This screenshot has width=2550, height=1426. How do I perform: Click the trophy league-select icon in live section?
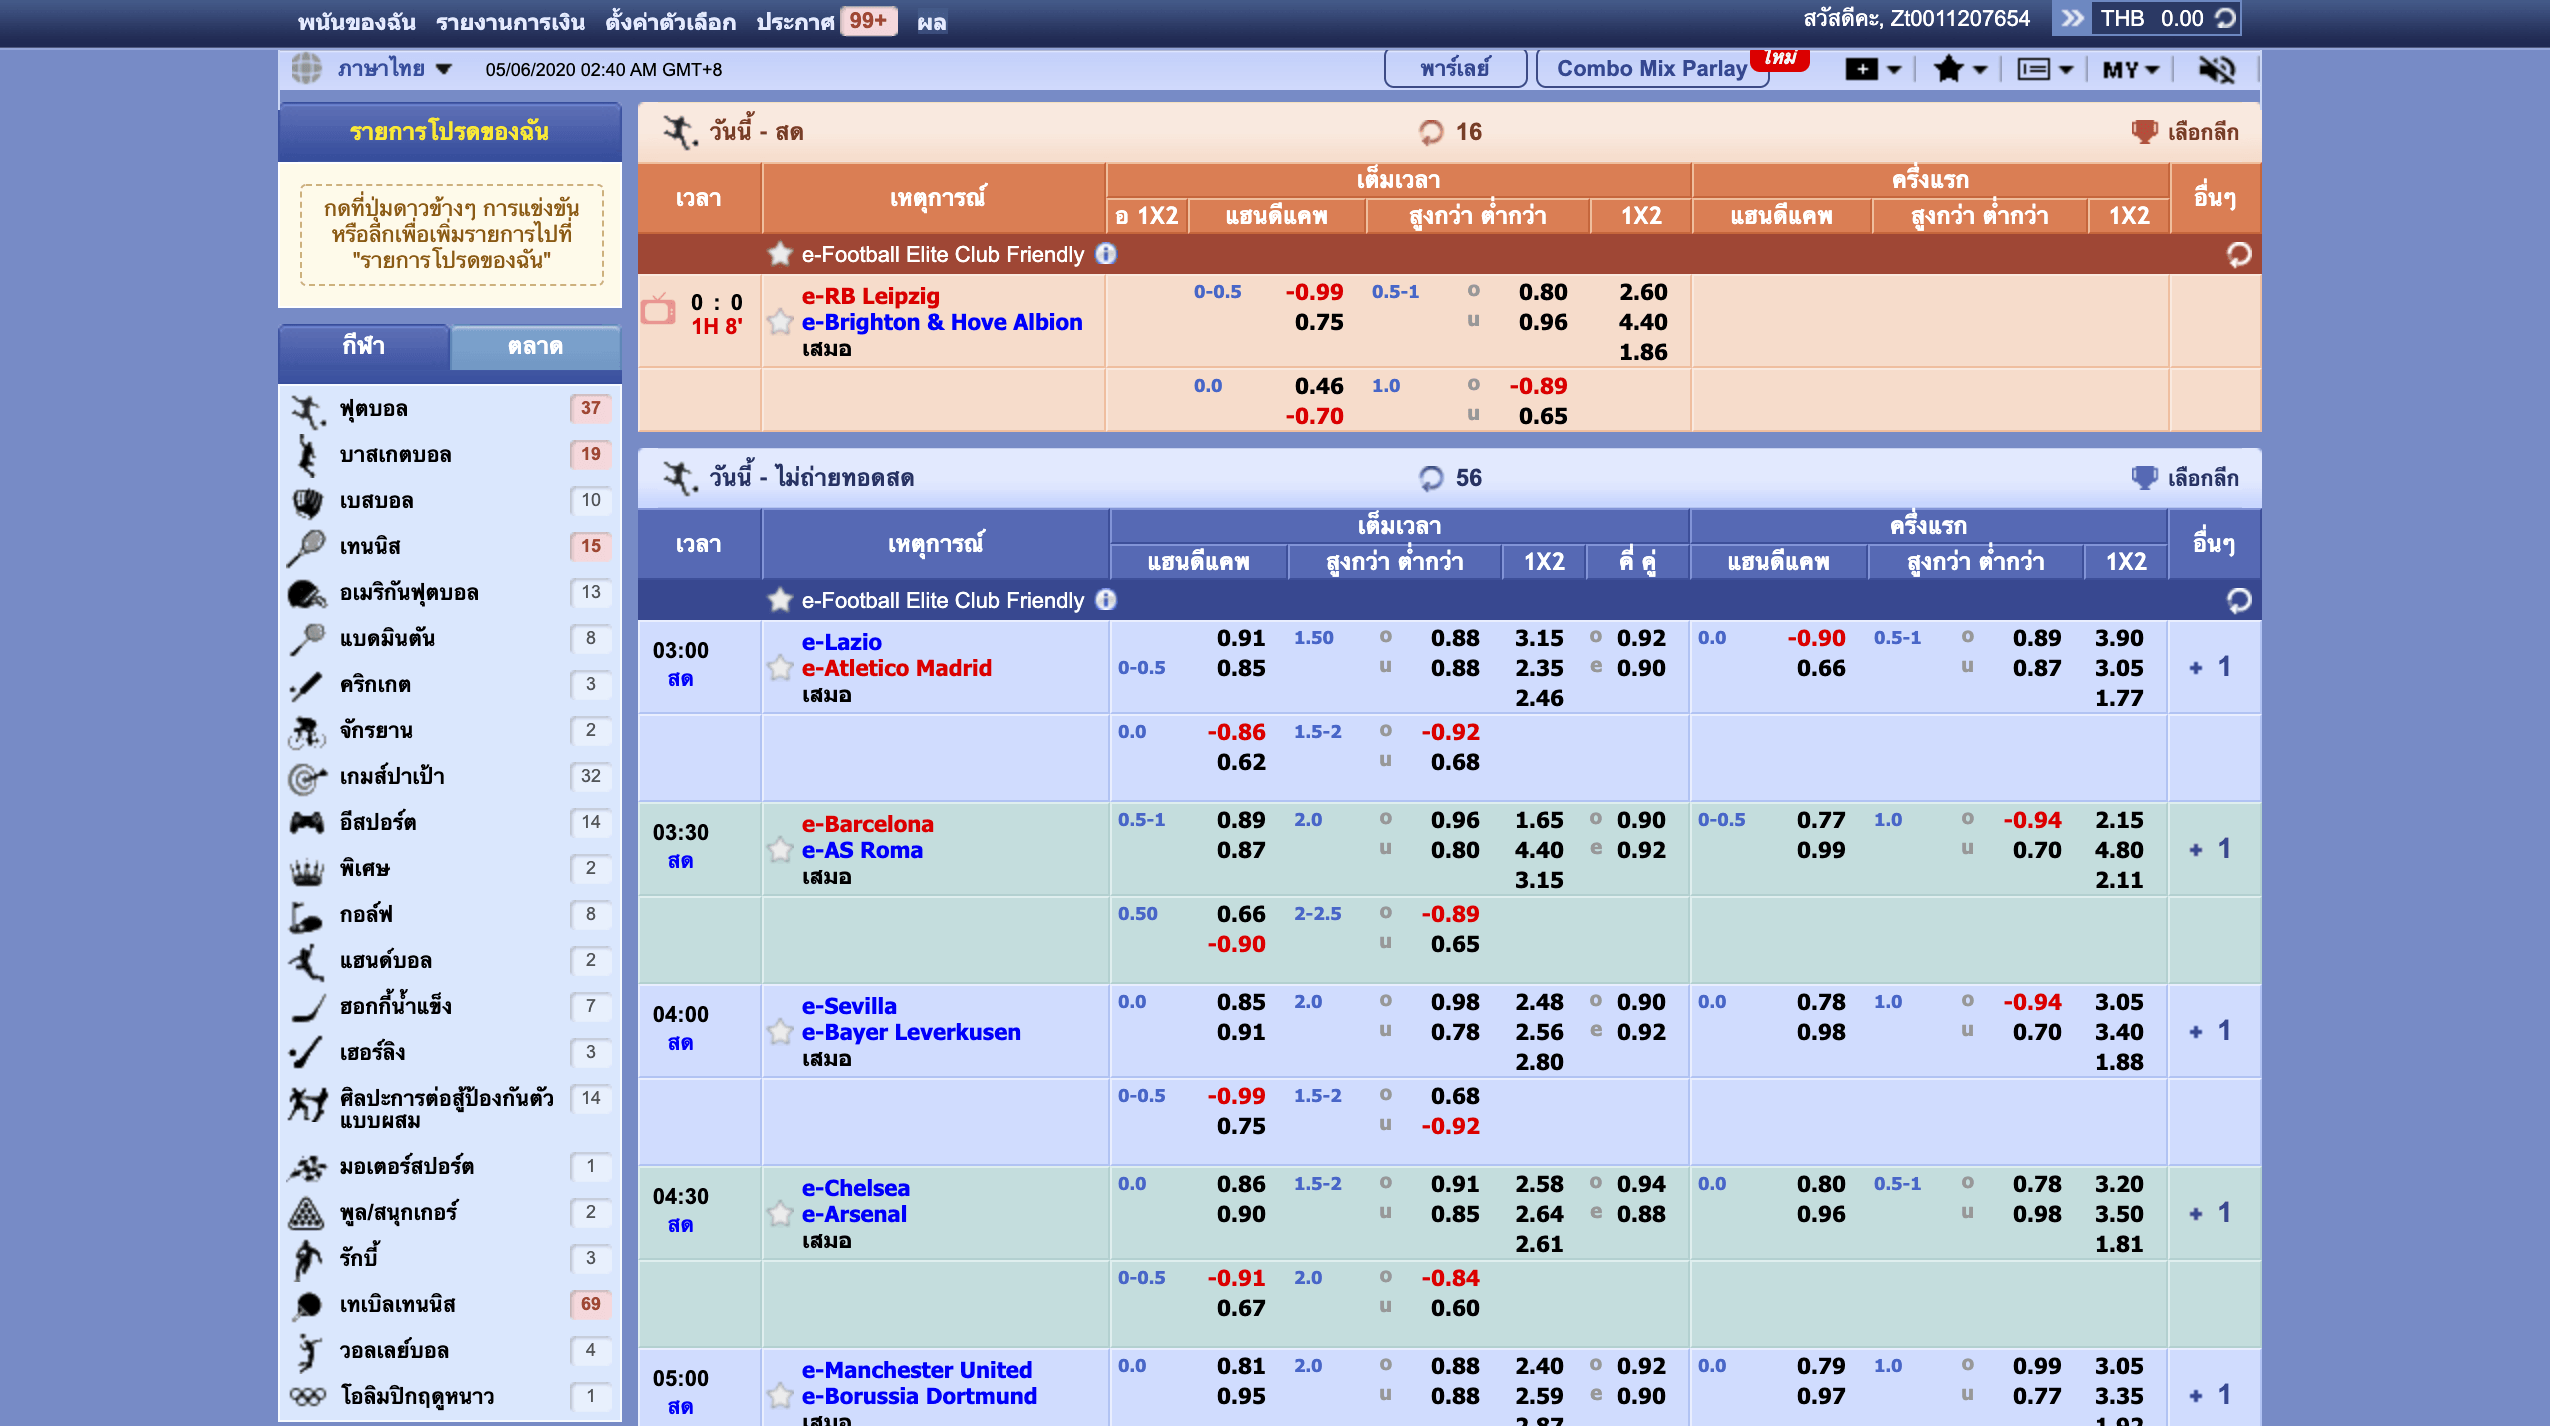tap(2144, 131)
